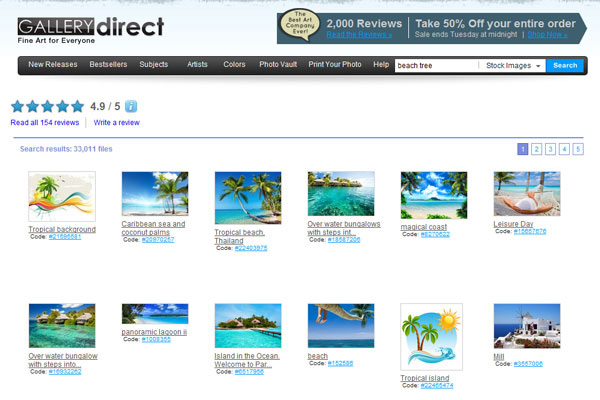Click code link under Mill
This screenshot has width=600, height=400.
pyautogui.click(x=528, y=364)
